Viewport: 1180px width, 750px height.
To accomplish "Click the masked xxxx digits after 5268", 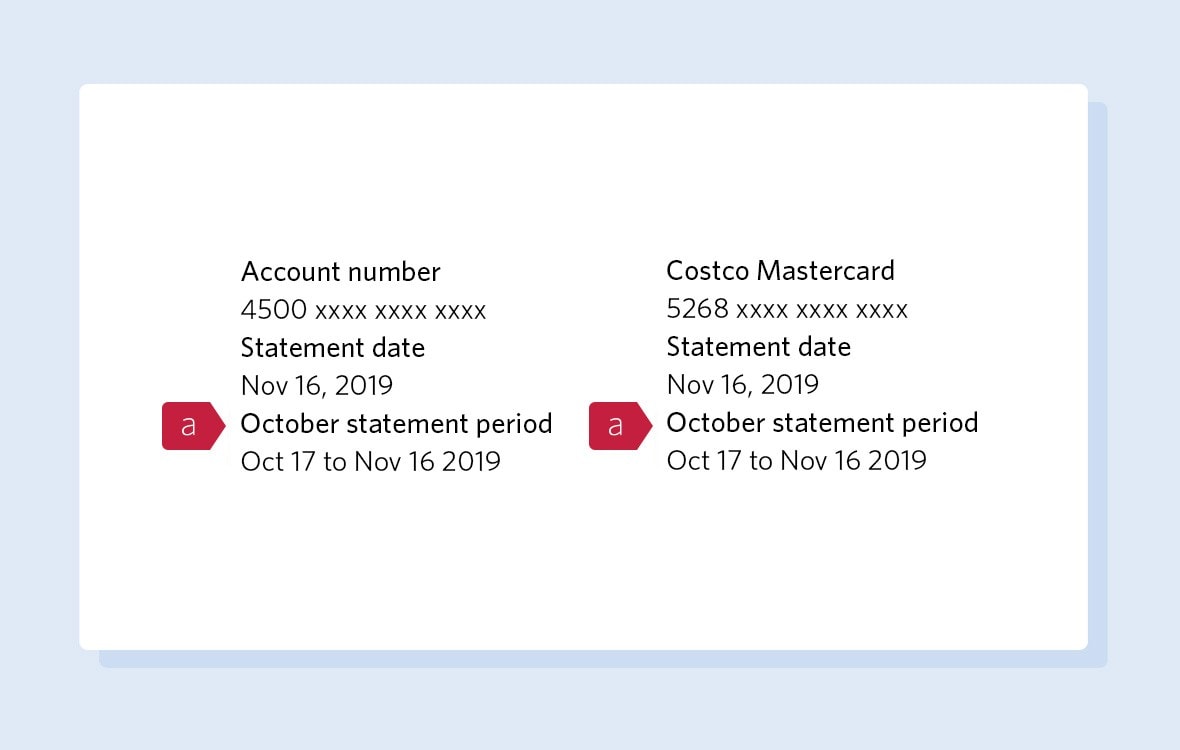I will click(822, 310).
